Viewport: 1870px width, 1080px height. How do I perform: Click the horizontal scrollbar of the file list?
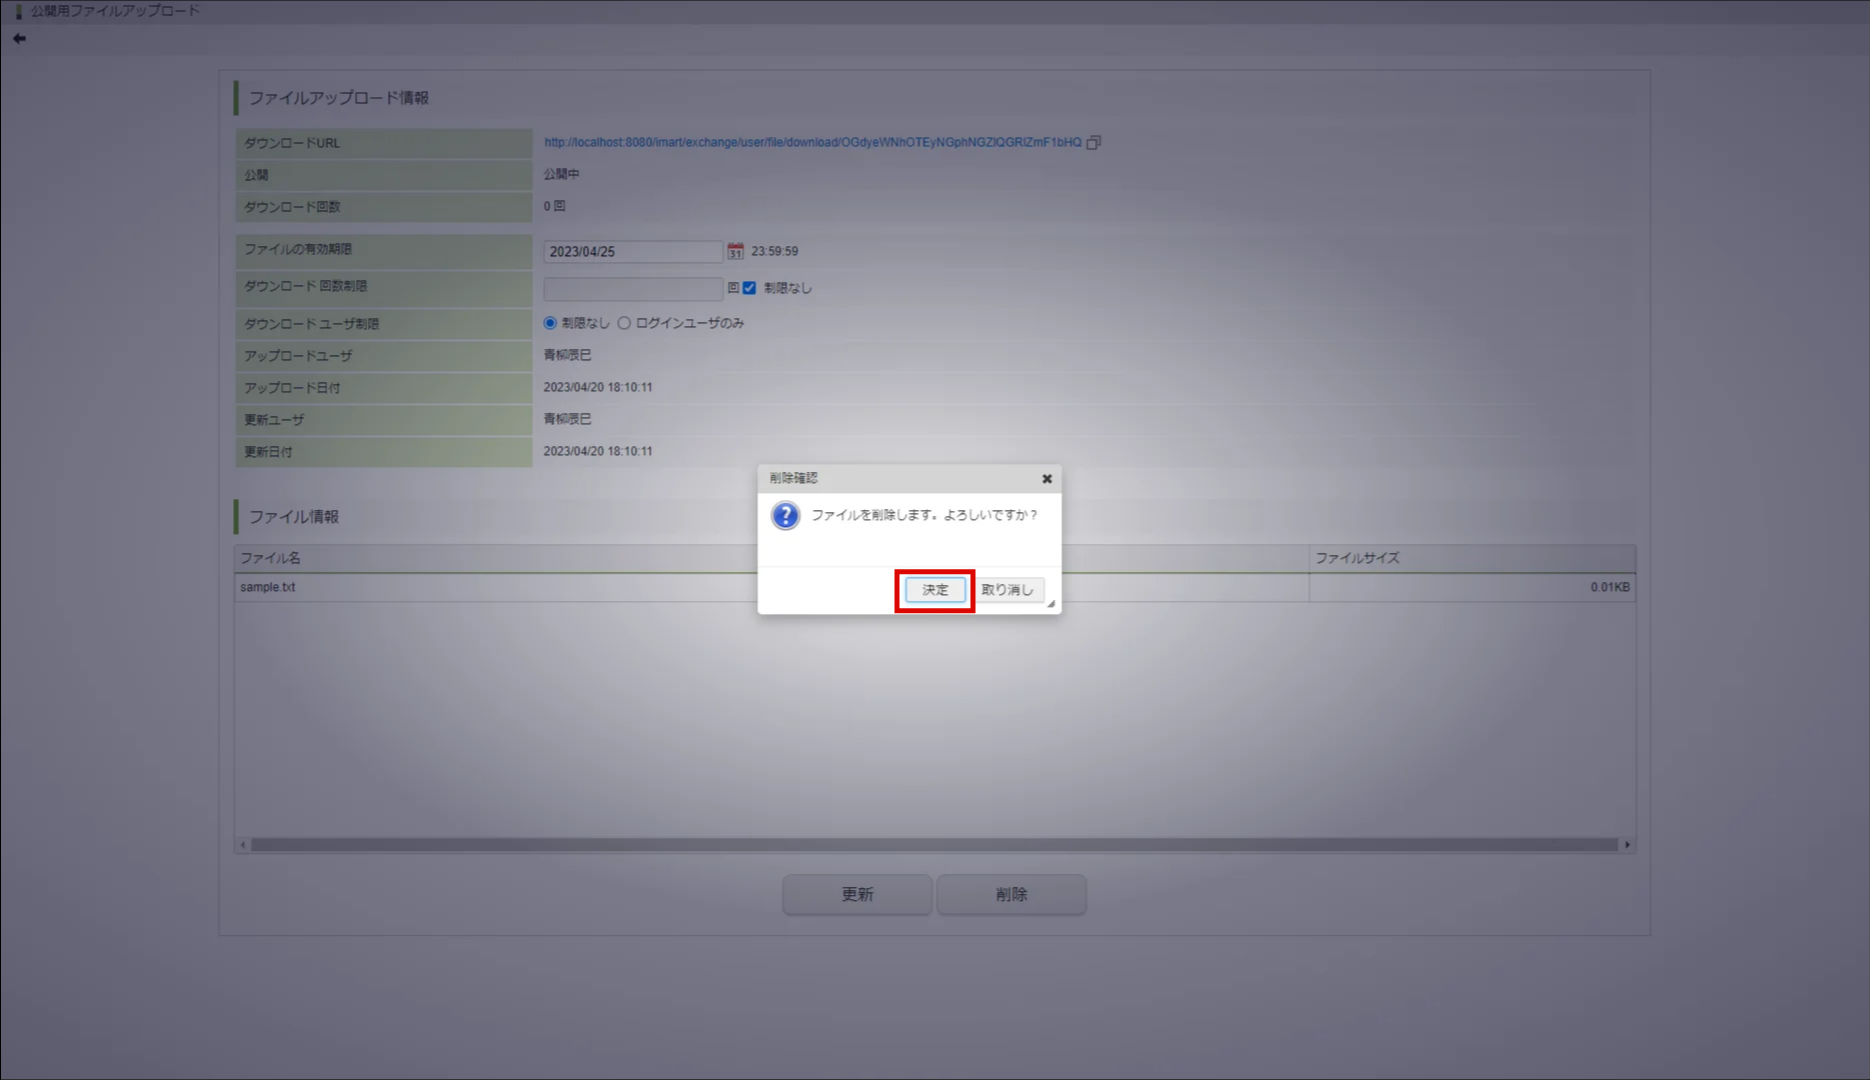point(934,845)
